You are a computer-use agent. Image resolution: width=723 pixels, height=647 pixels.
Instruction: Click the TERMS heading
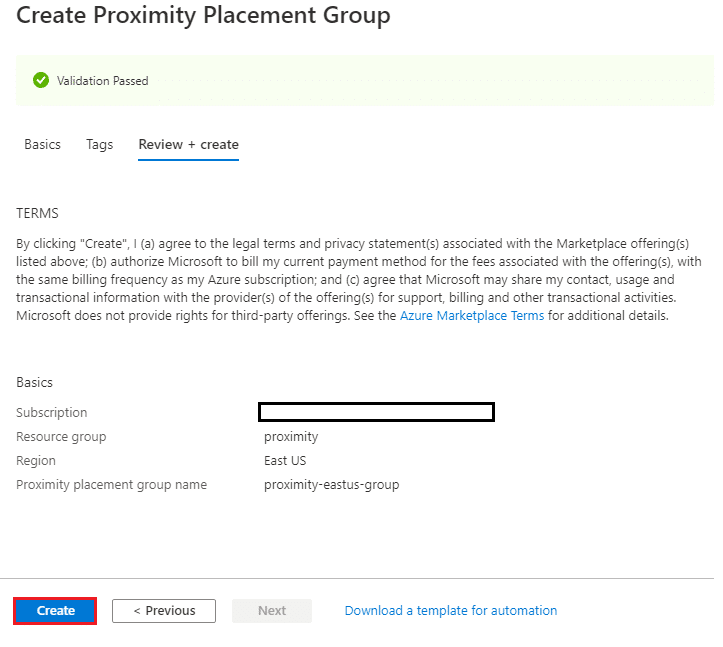37,213
